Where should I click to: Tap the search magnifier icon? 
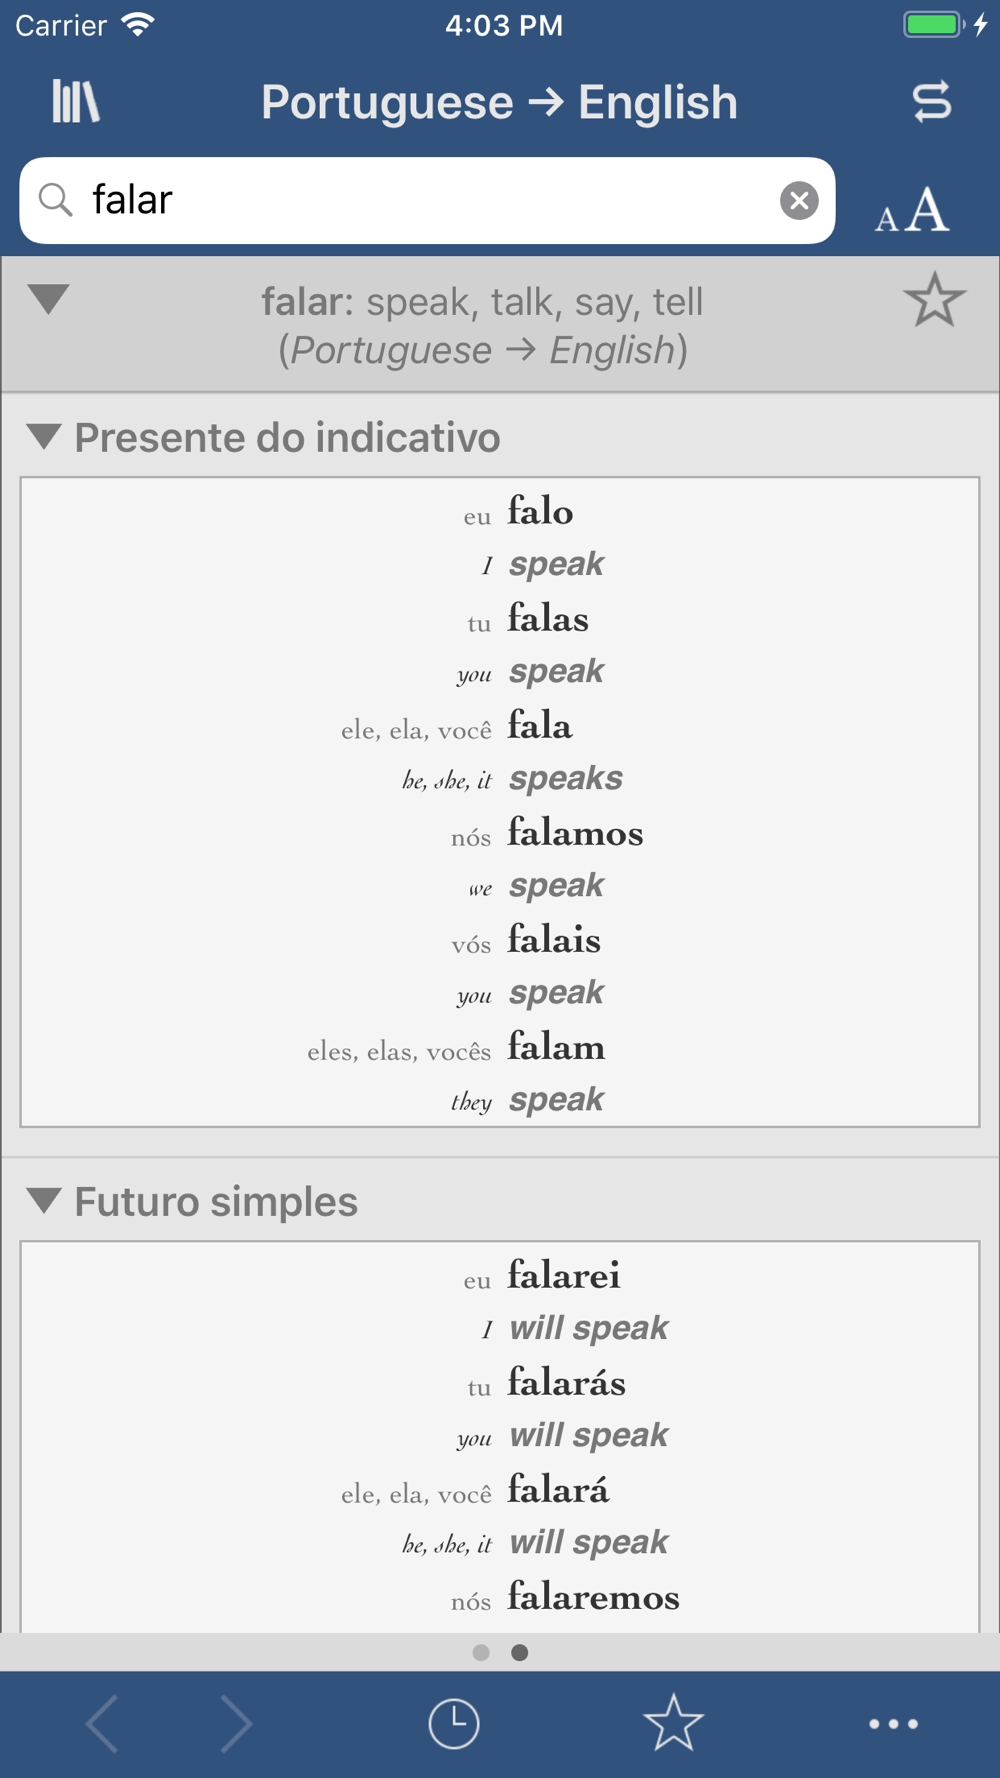click(x=55, y=200)
